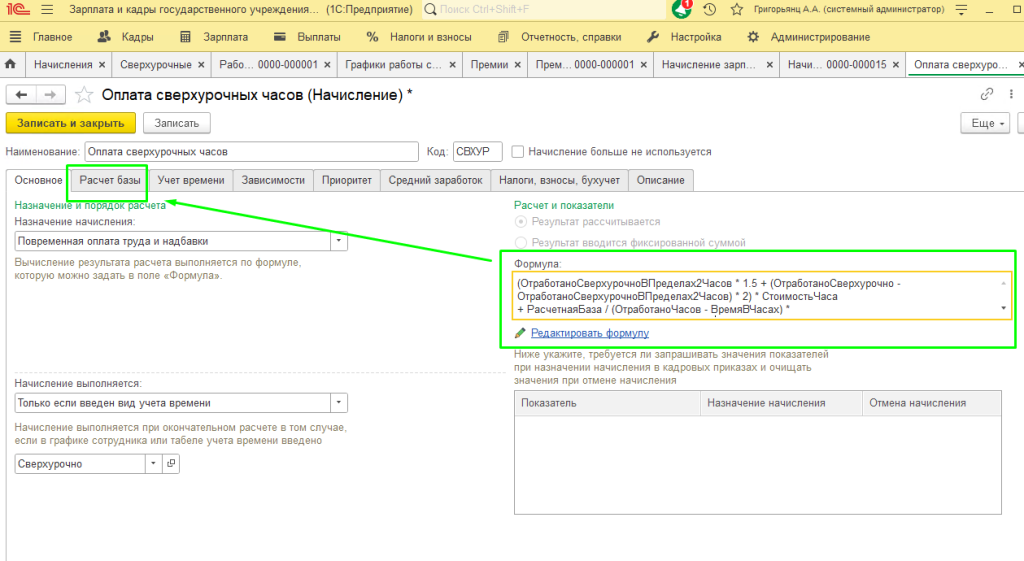Click Редактировать формулу link
Viewport: 1024px width, 561px height.
(590, 333)
